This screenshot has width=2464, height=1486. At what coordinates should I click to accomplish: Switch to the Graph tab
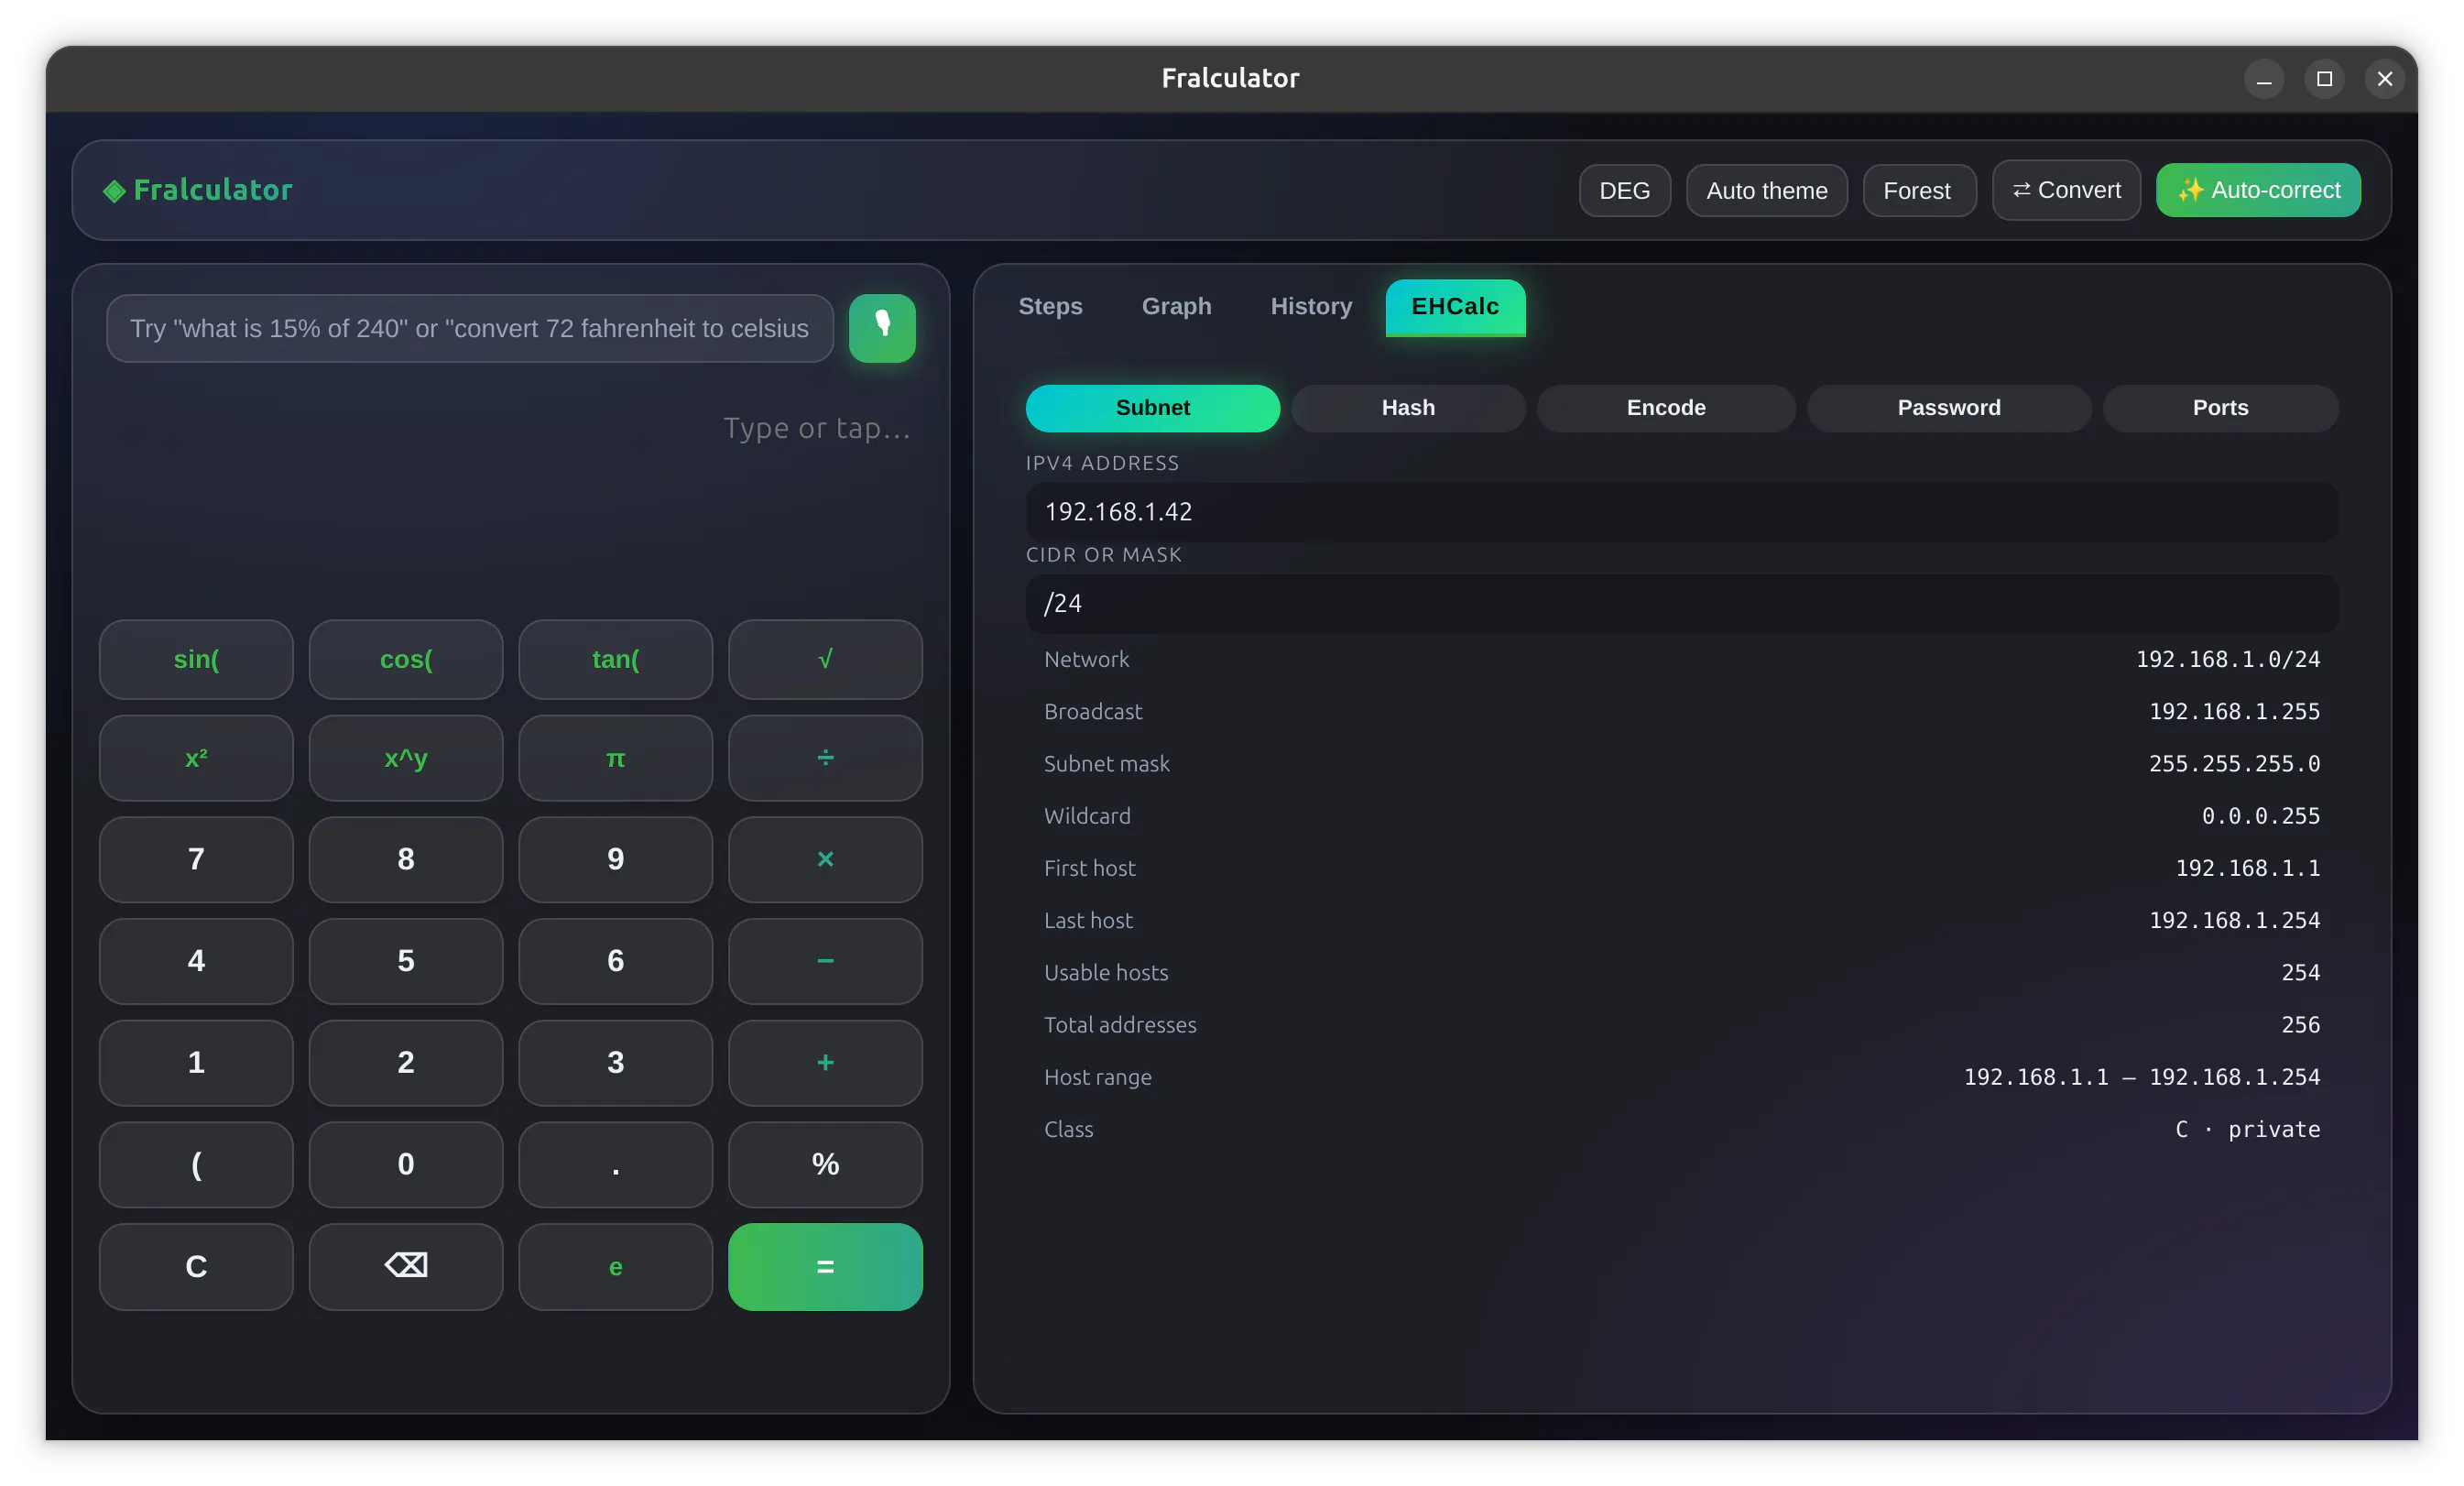coord(1176,306)
